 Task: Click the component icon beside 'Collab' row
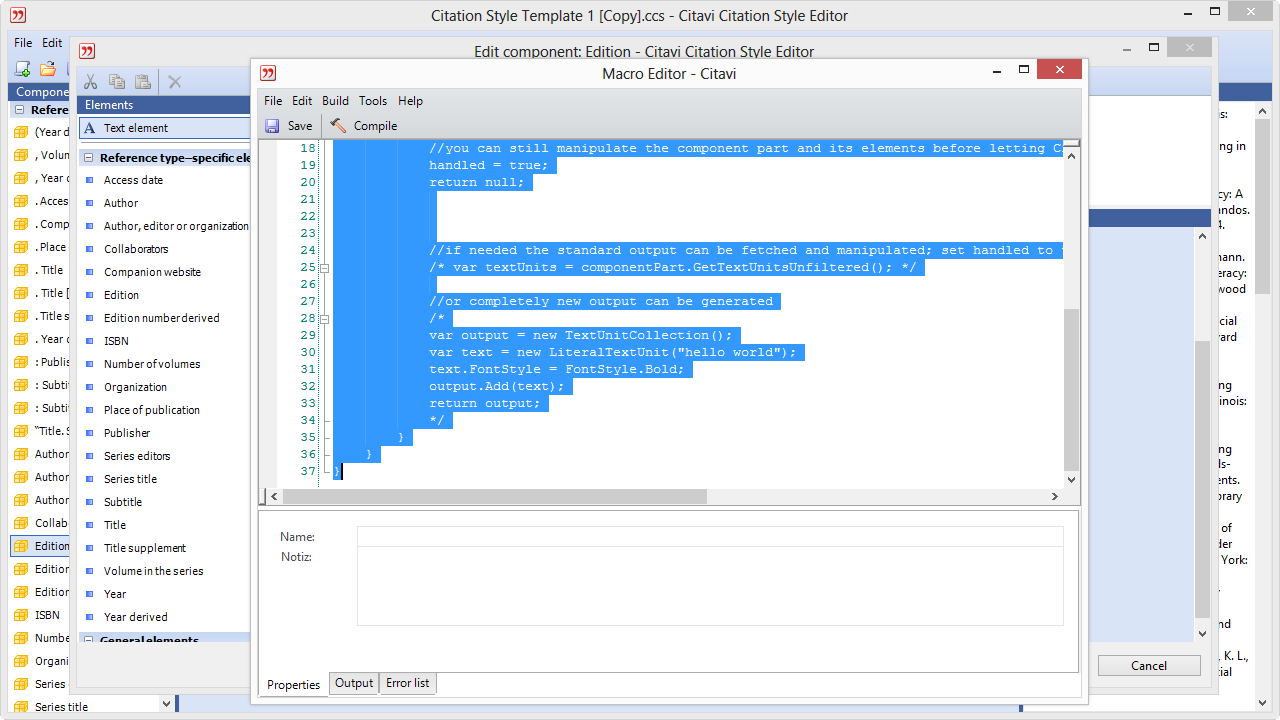tap(21, 523)
